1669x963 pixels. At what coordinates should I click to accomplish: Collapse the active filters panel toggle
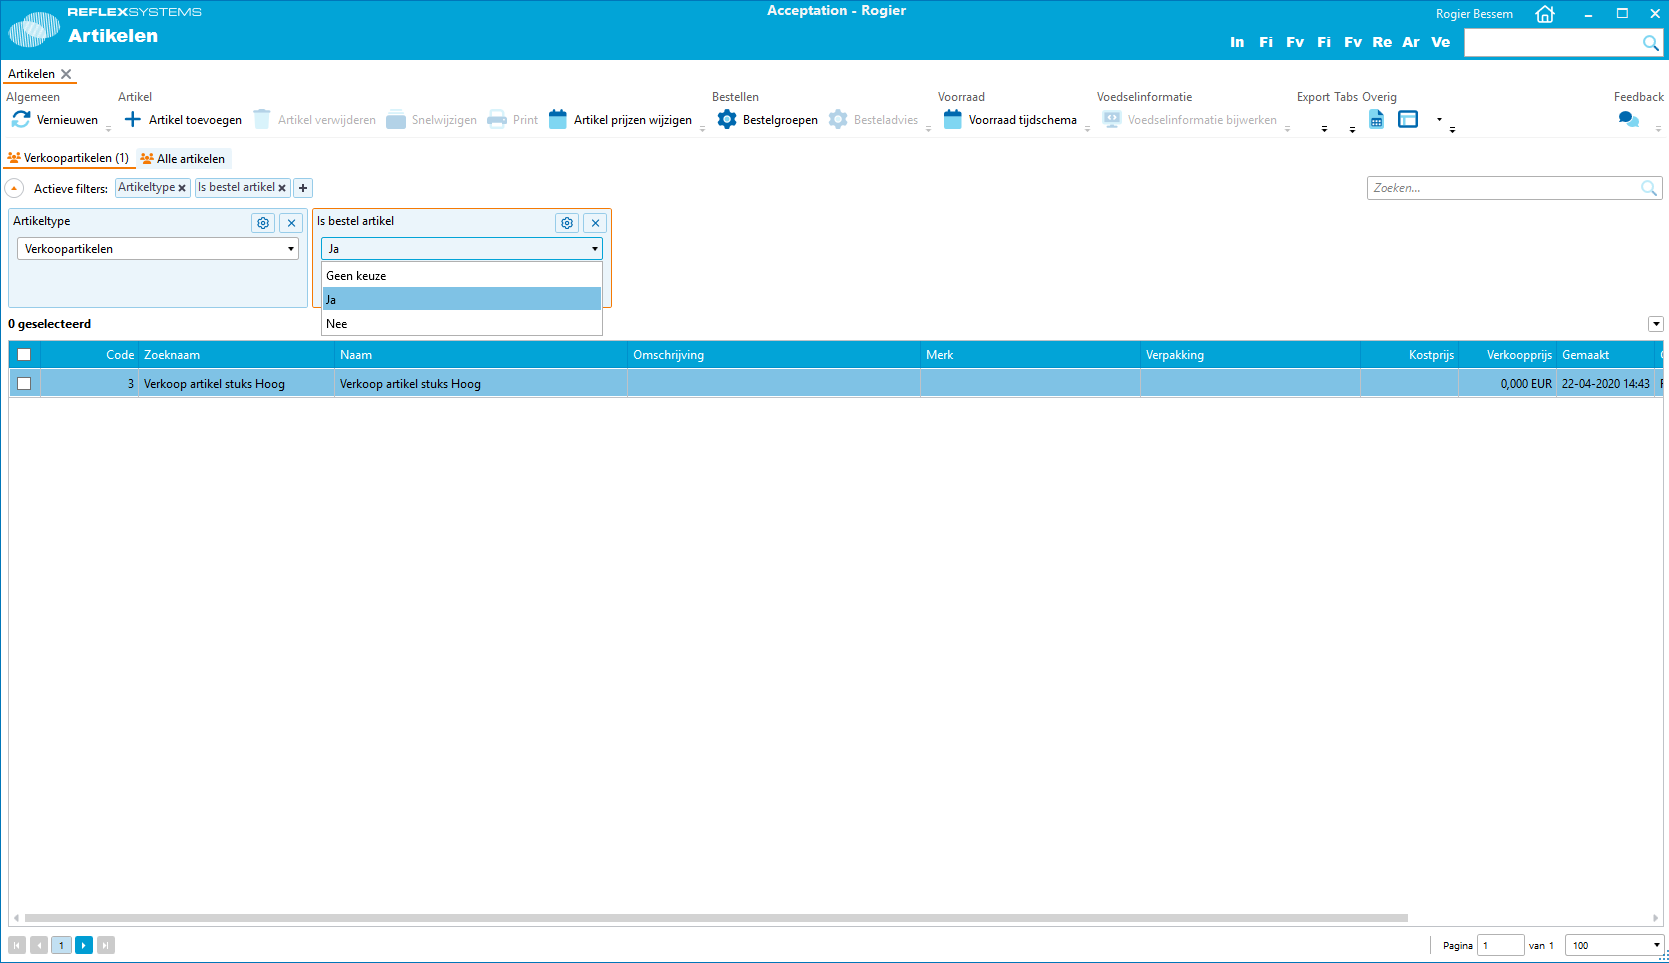(x=15, y=188)
